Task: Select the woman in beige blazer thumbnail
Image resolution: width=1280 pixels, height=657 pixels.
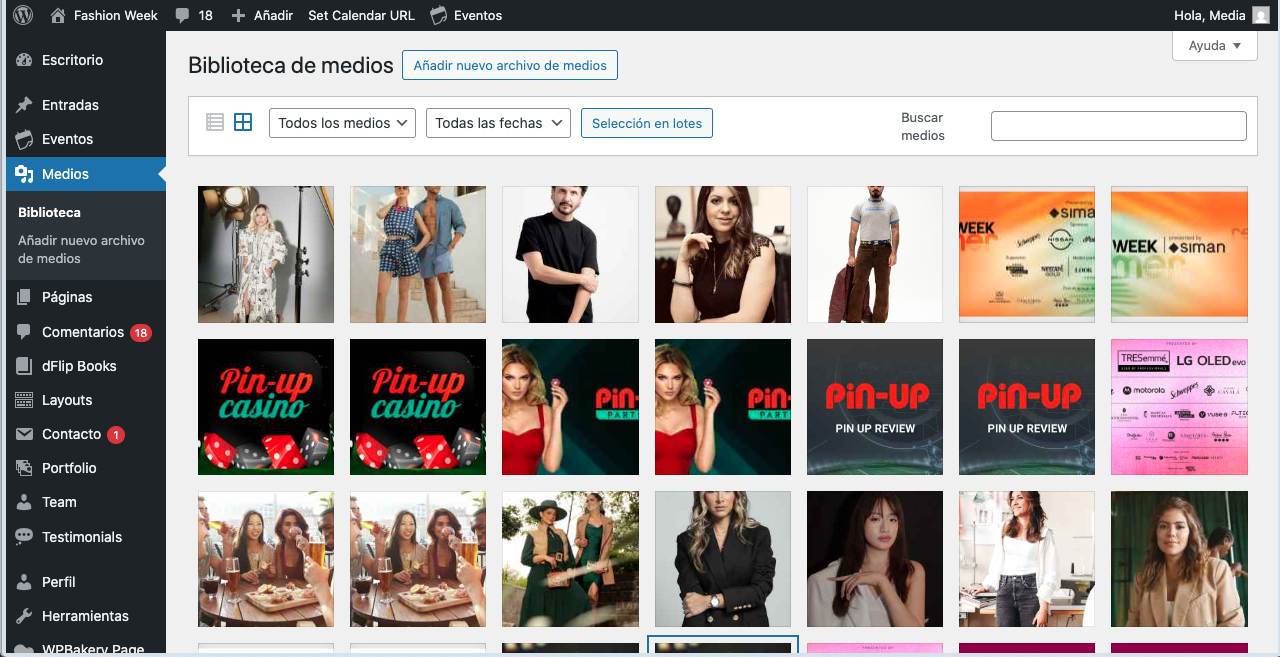Action: 1179,559
